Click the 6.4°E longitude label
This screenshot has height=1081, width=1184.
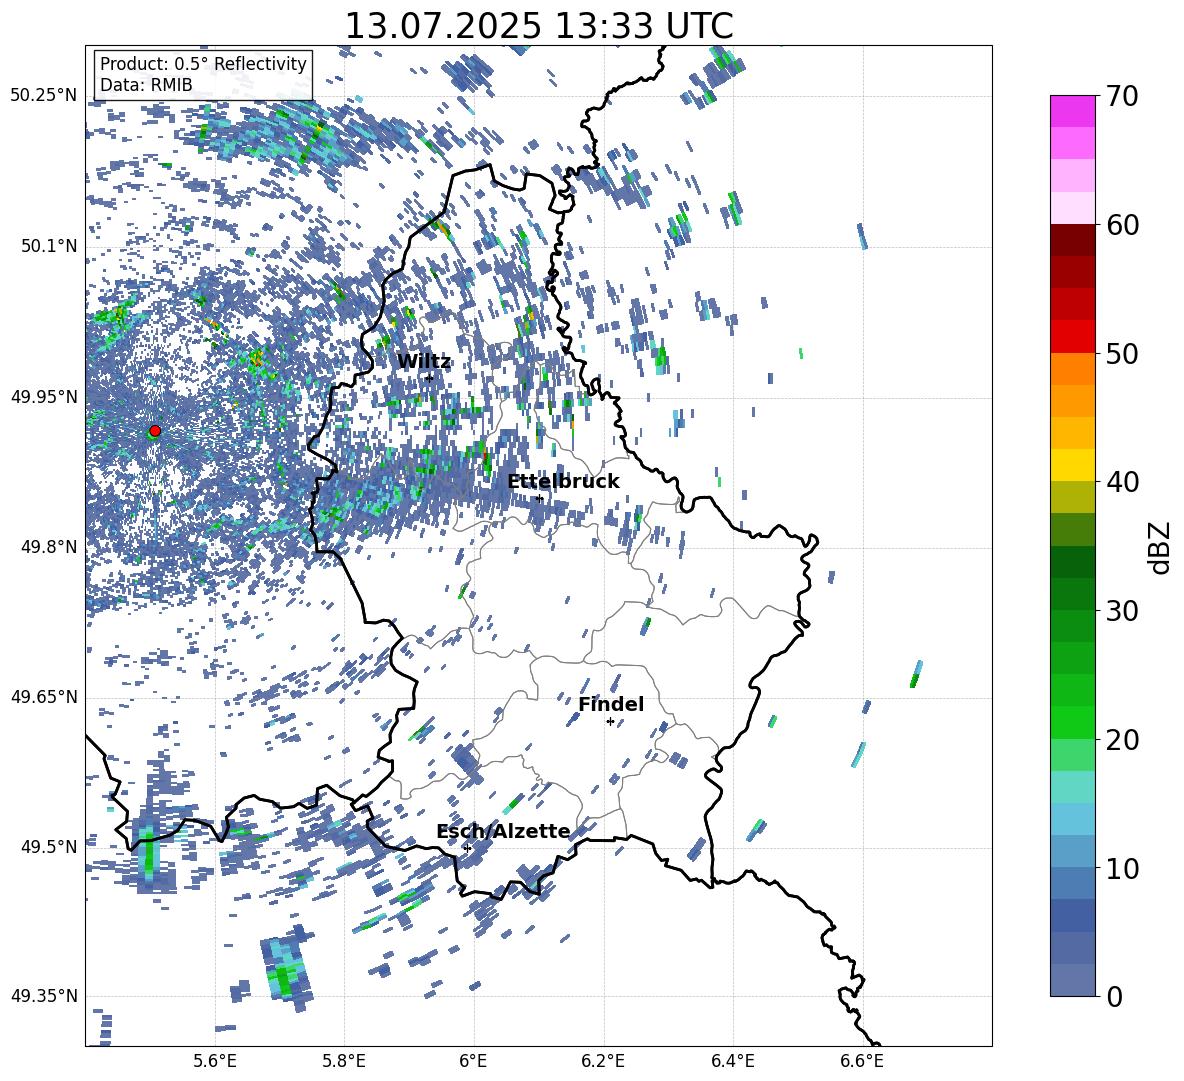[733, 1061]
